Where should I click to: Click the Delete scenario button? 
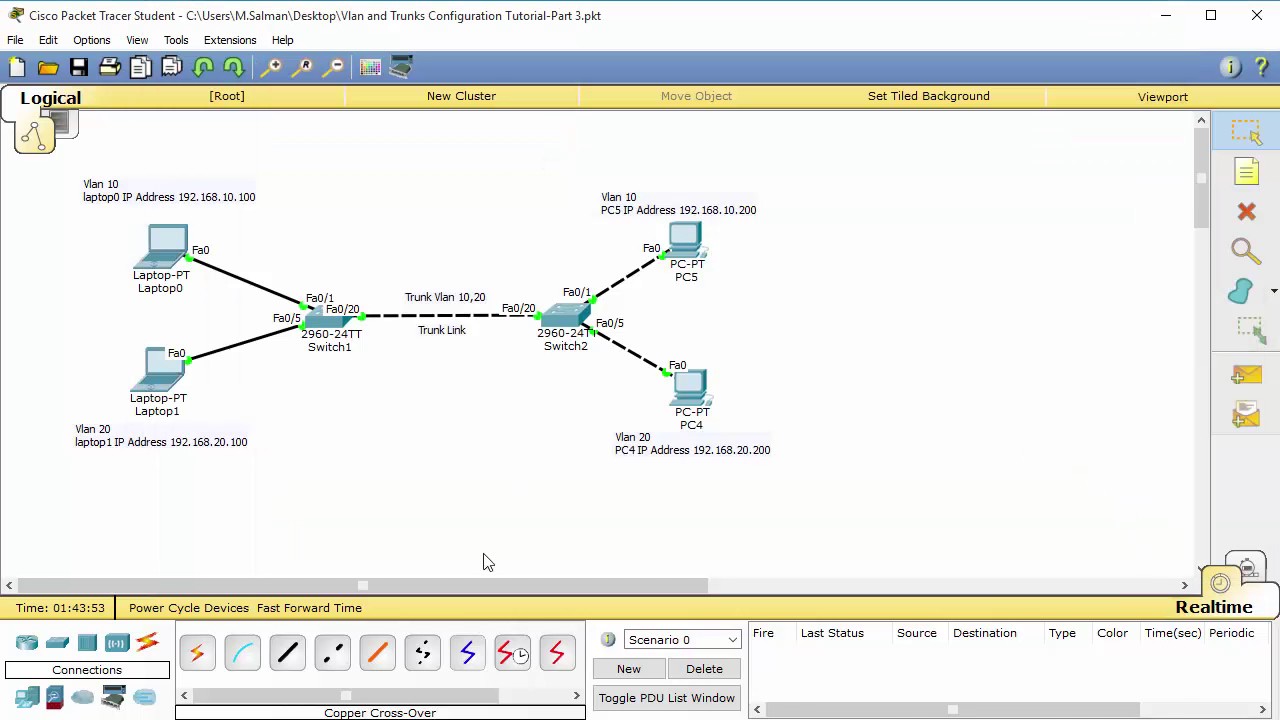[704, 669]
